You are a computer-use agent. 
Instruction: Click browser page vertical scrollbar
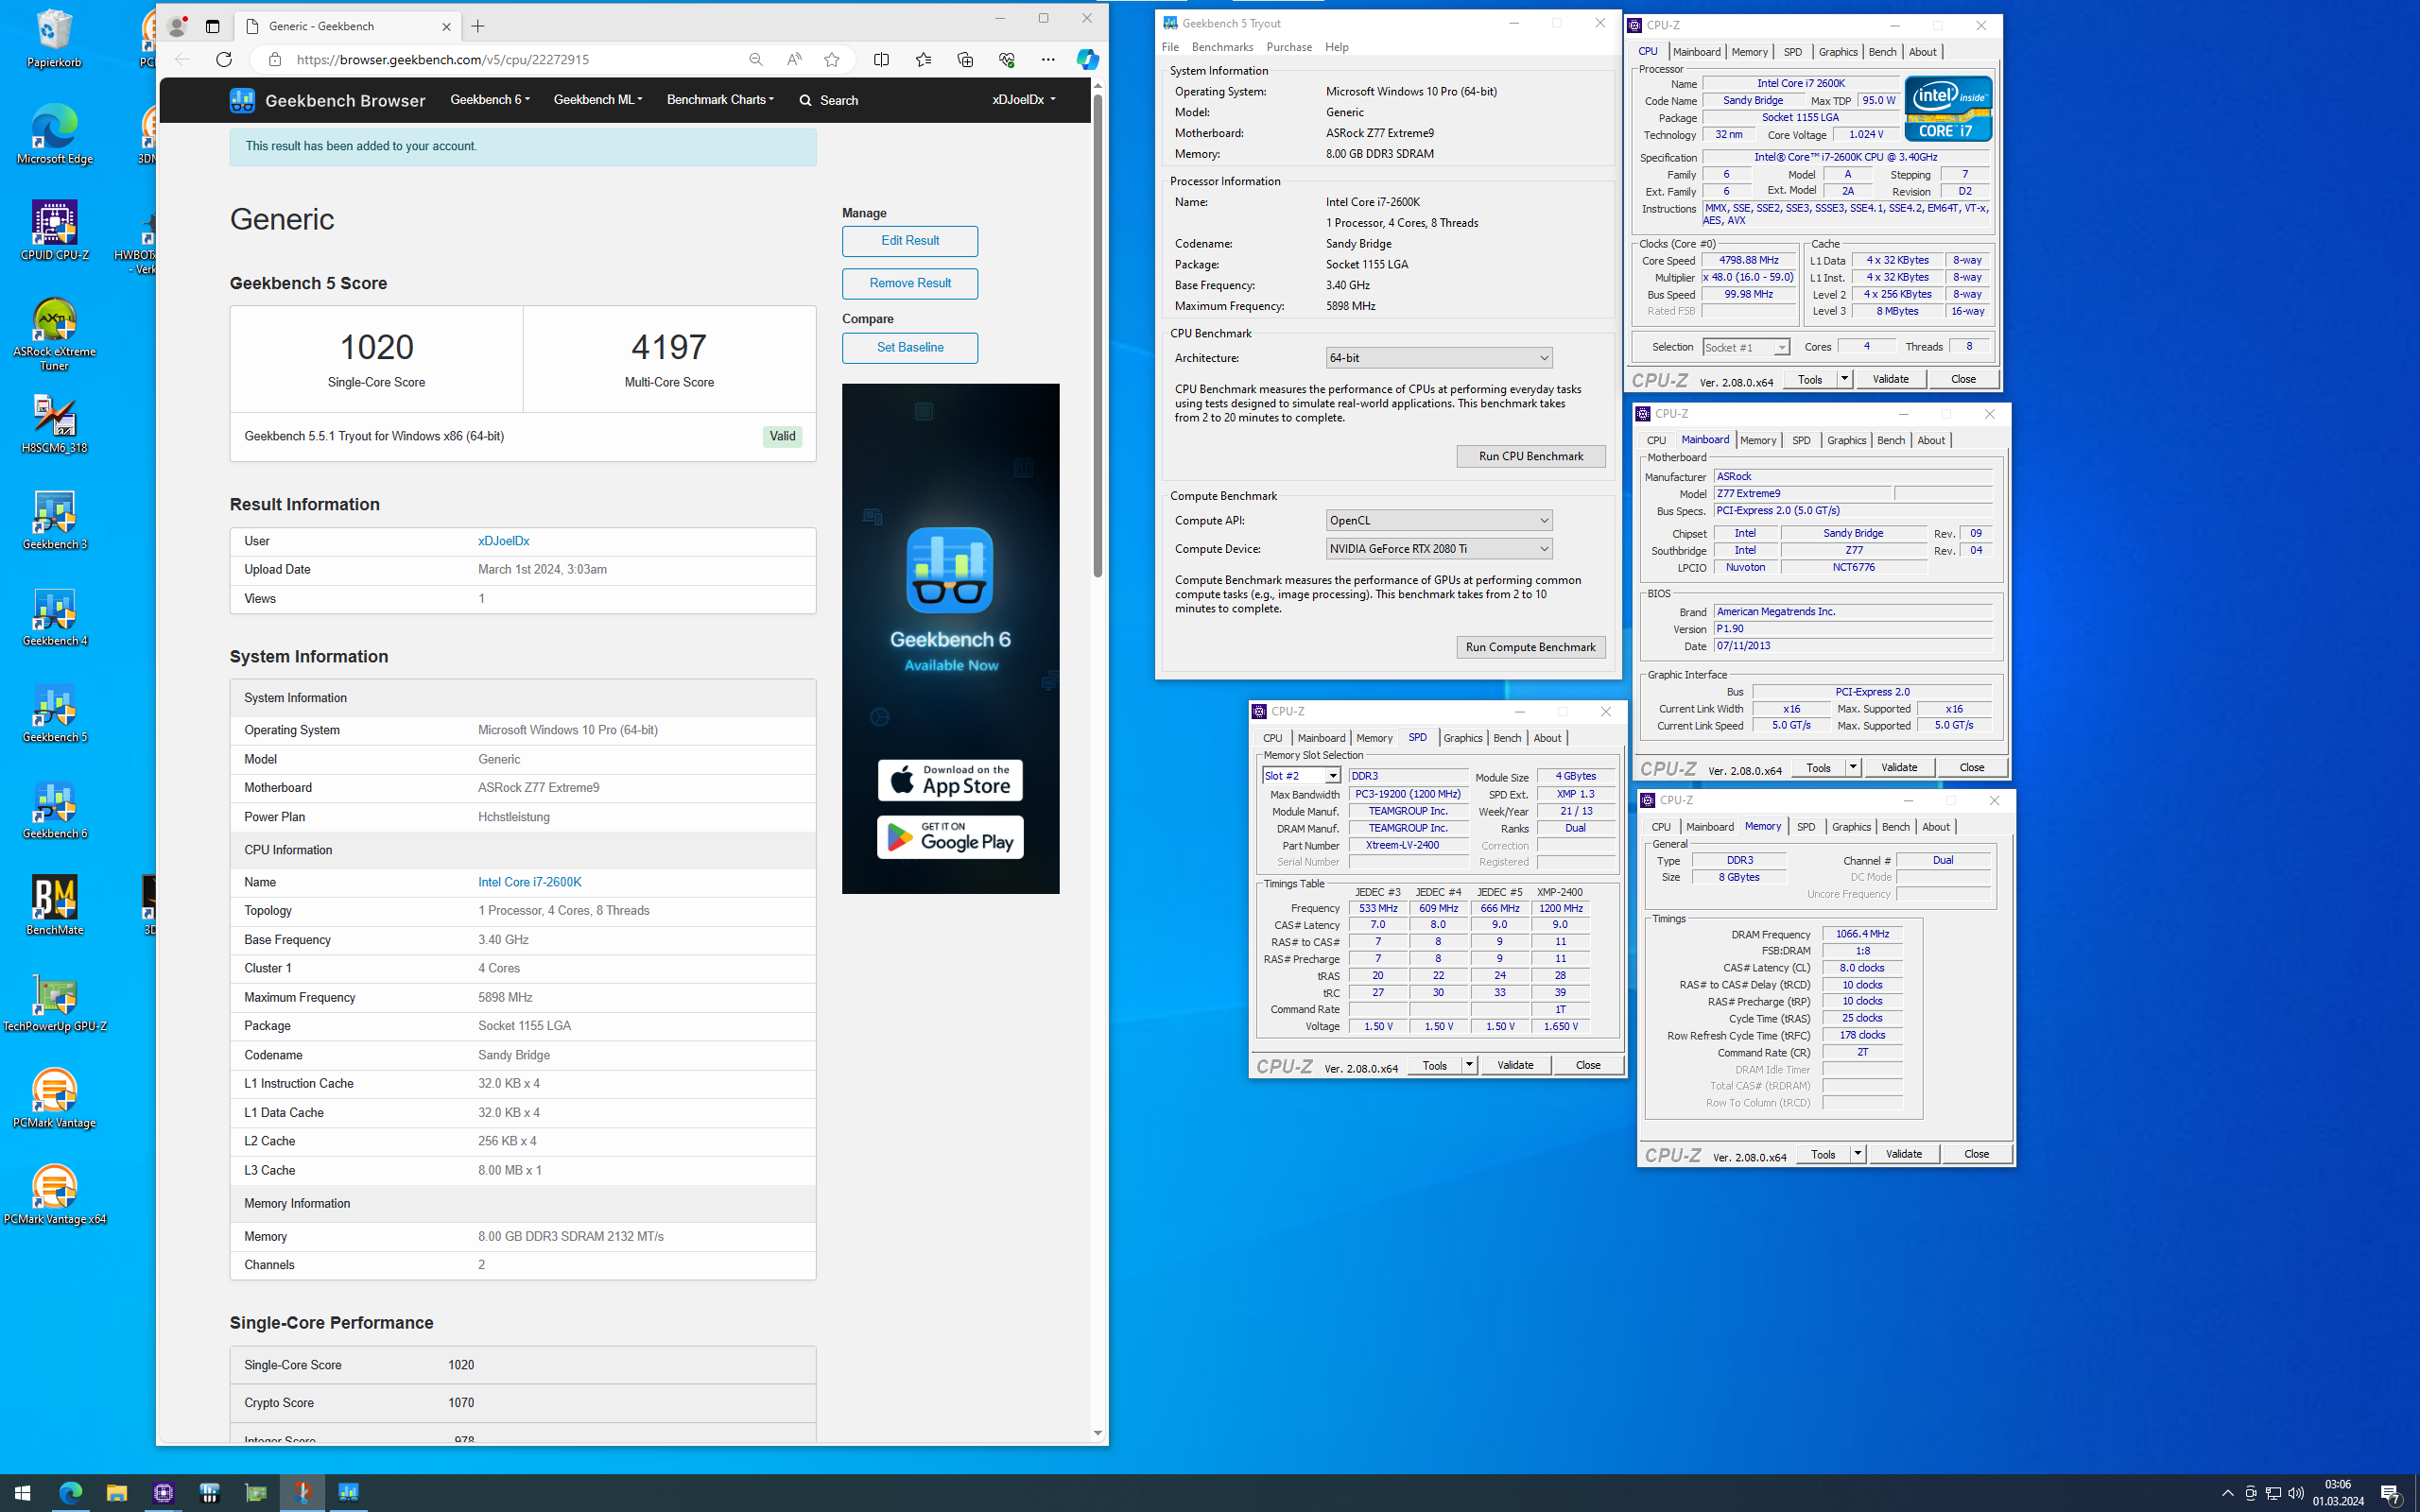pos(1097,336)
